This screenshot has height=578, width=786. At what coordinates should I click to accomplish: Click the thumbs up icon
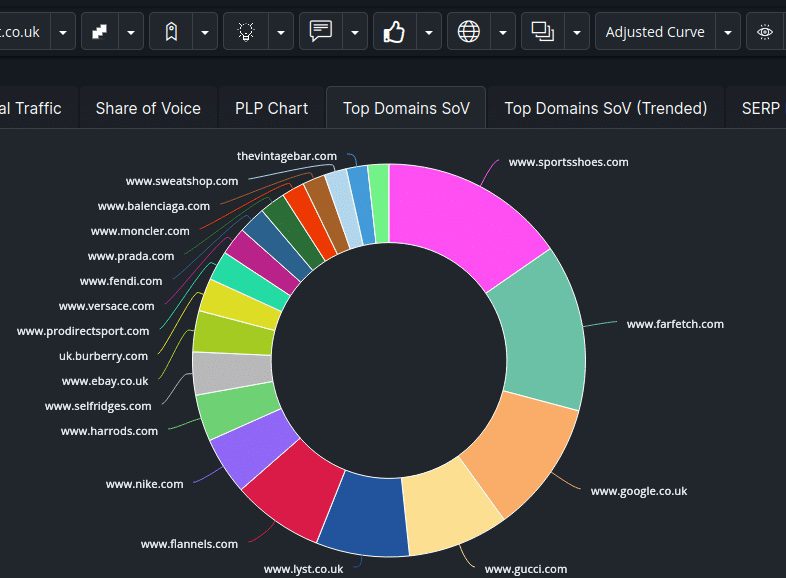[394, 32]
